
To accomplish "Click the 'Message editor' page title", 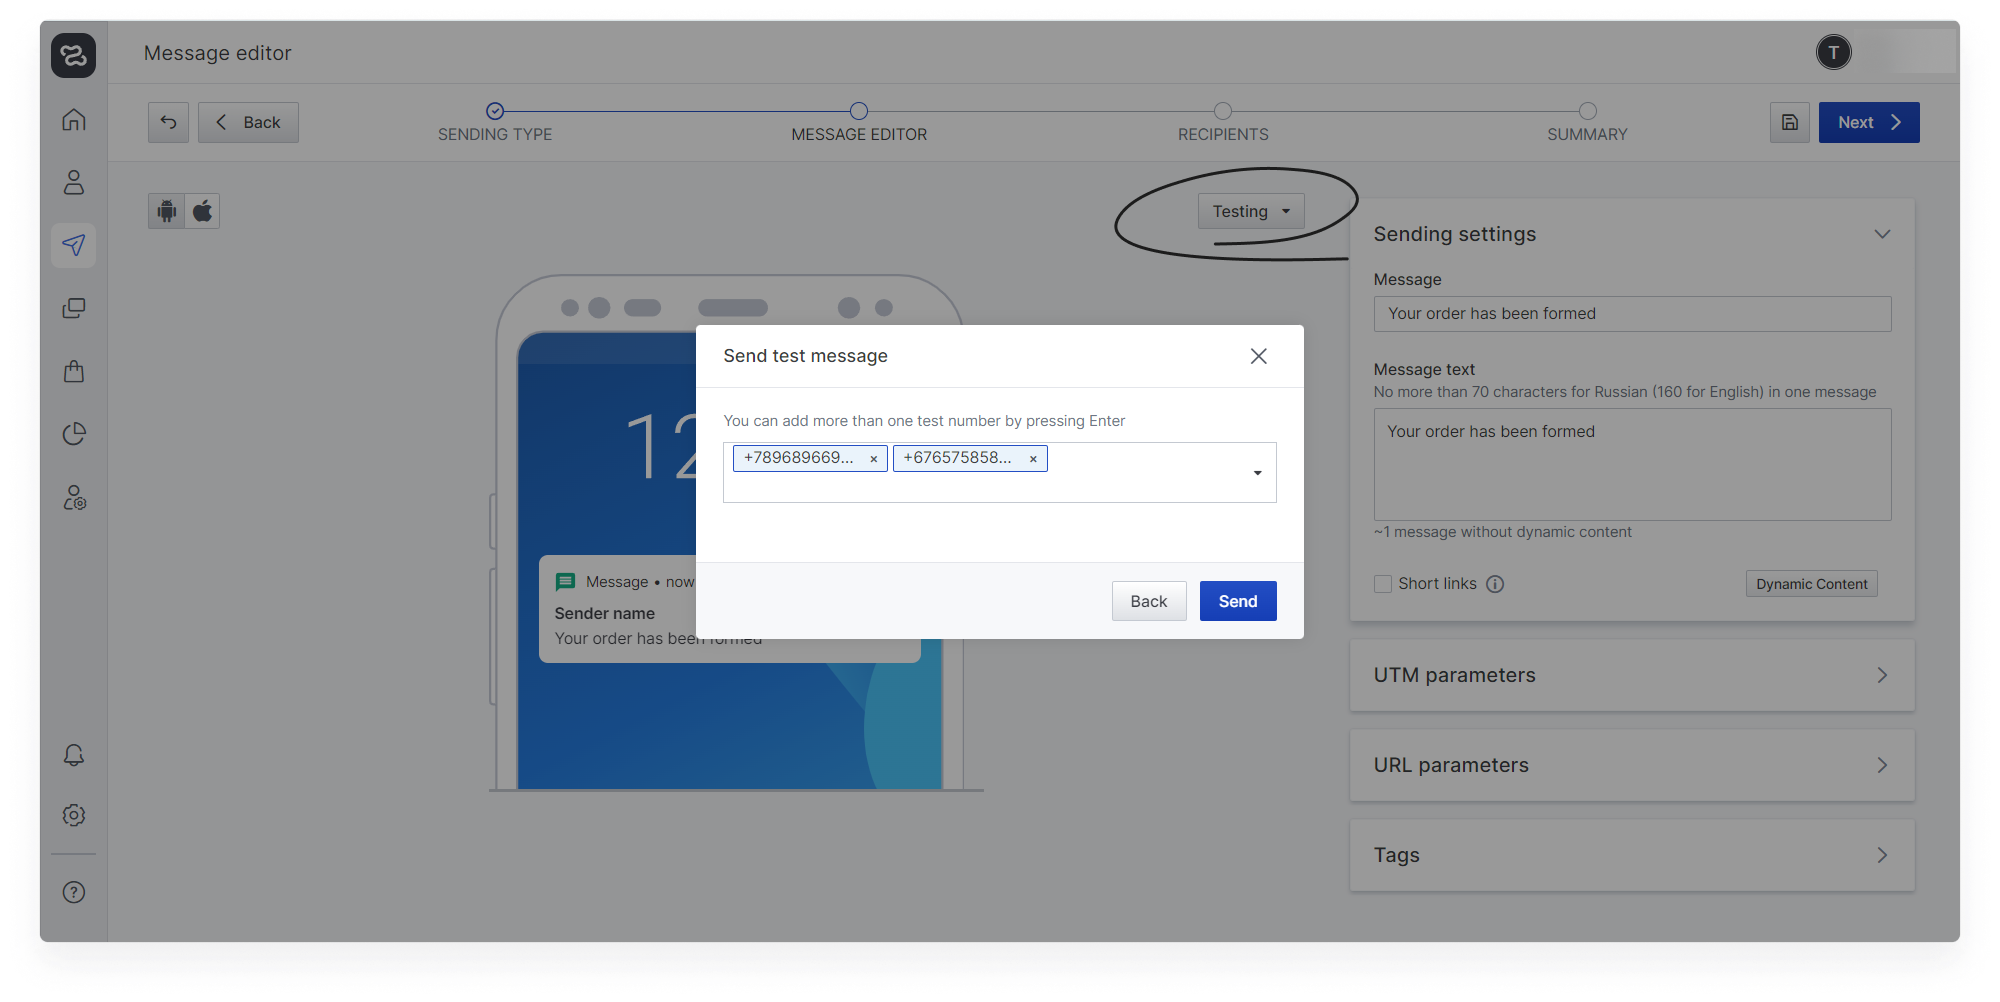I will (218, 53).
